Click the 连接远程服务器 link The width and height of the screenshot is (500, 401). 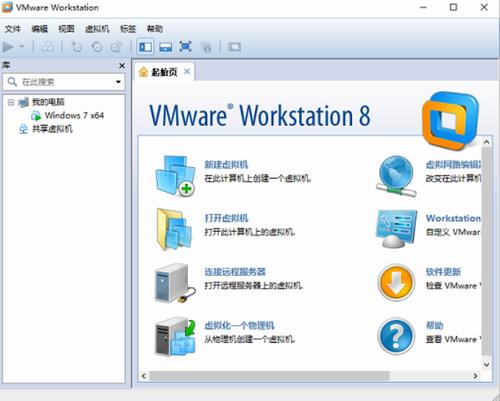(235, 272)
